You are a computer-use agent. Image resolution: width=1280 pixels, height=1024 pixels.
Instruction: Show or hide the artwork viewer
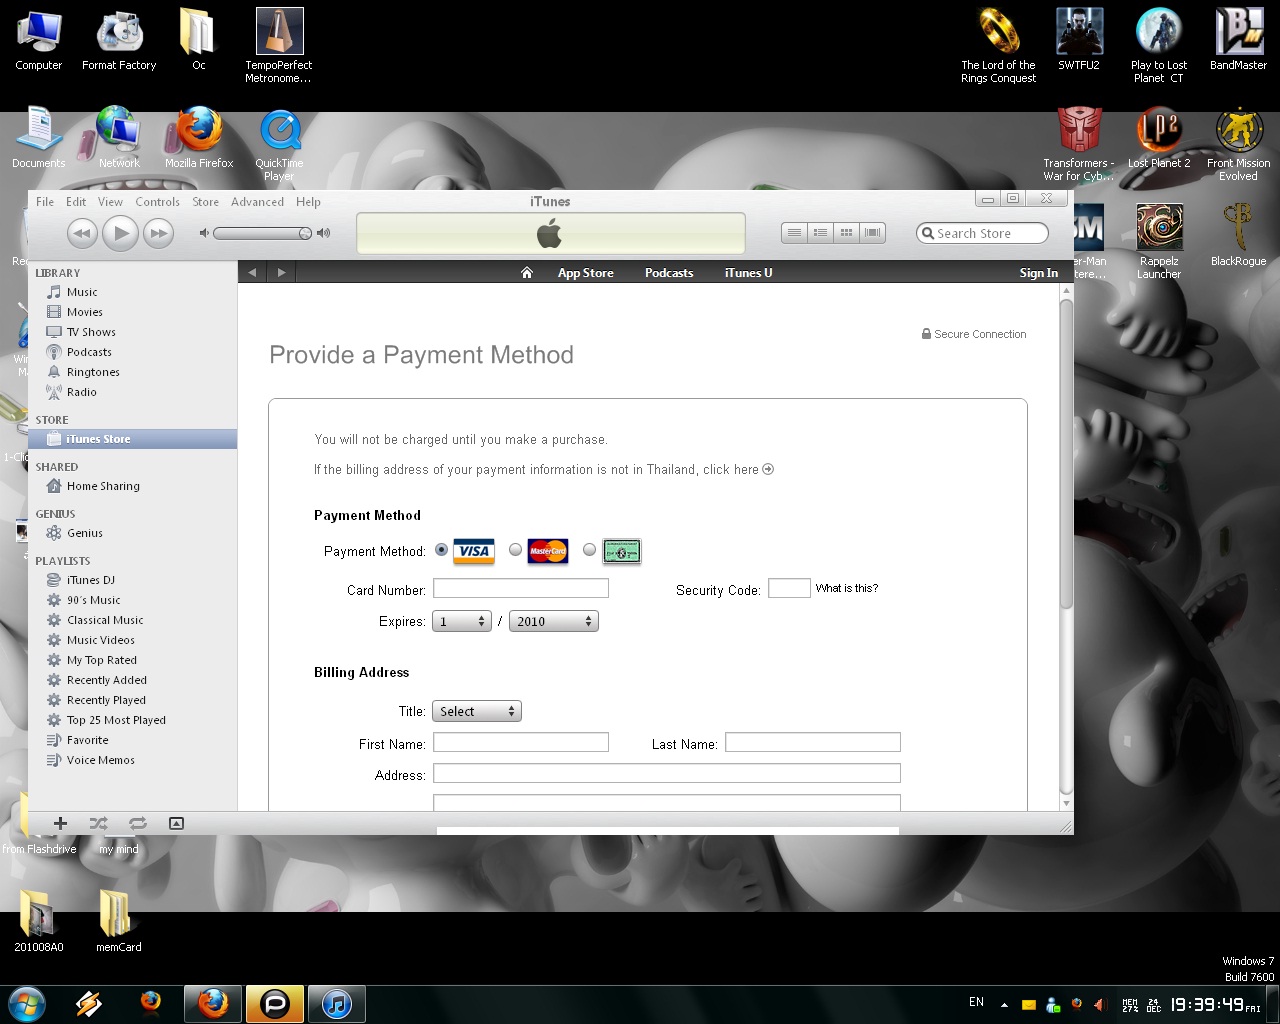tap(176, 823)
